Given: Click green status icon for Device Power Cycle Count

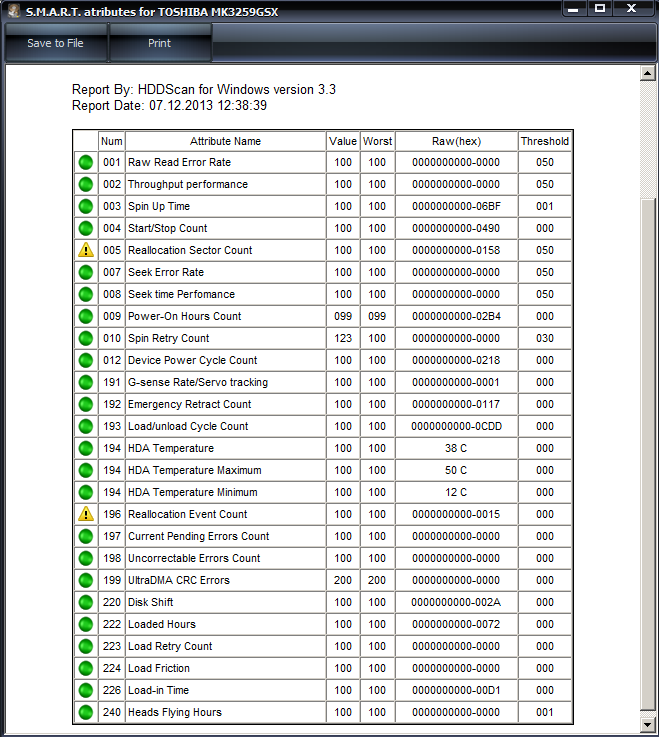Looking at the screenshot, I should [x=86, y=361].
